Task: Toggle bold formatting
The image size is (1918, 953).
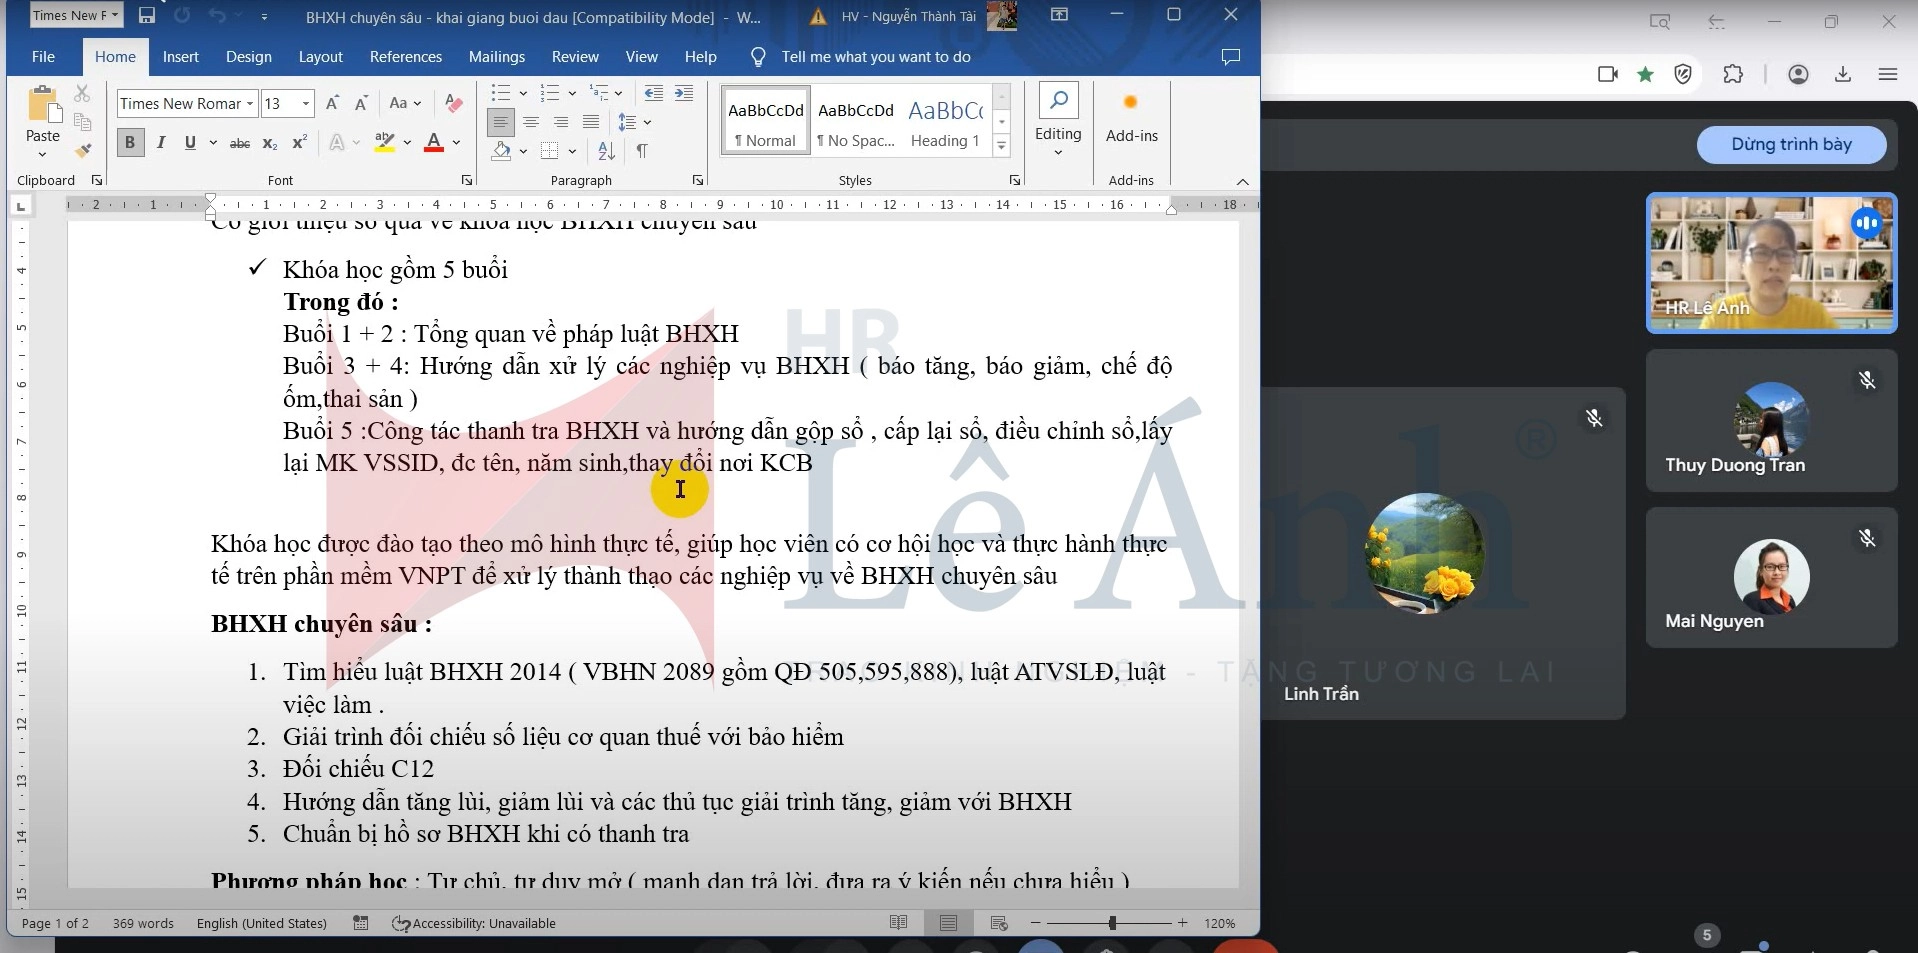Action: (130, 142)
